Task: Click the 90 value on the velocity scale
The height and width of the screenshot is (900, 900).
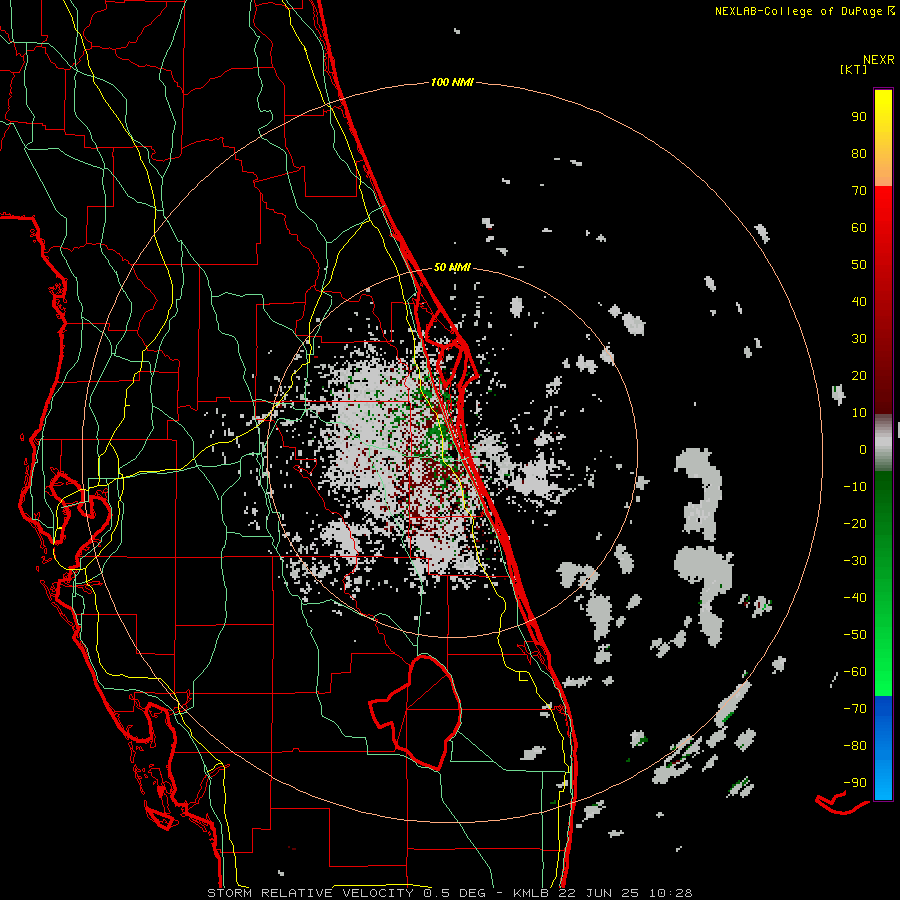Action: [x=859, y=117]
